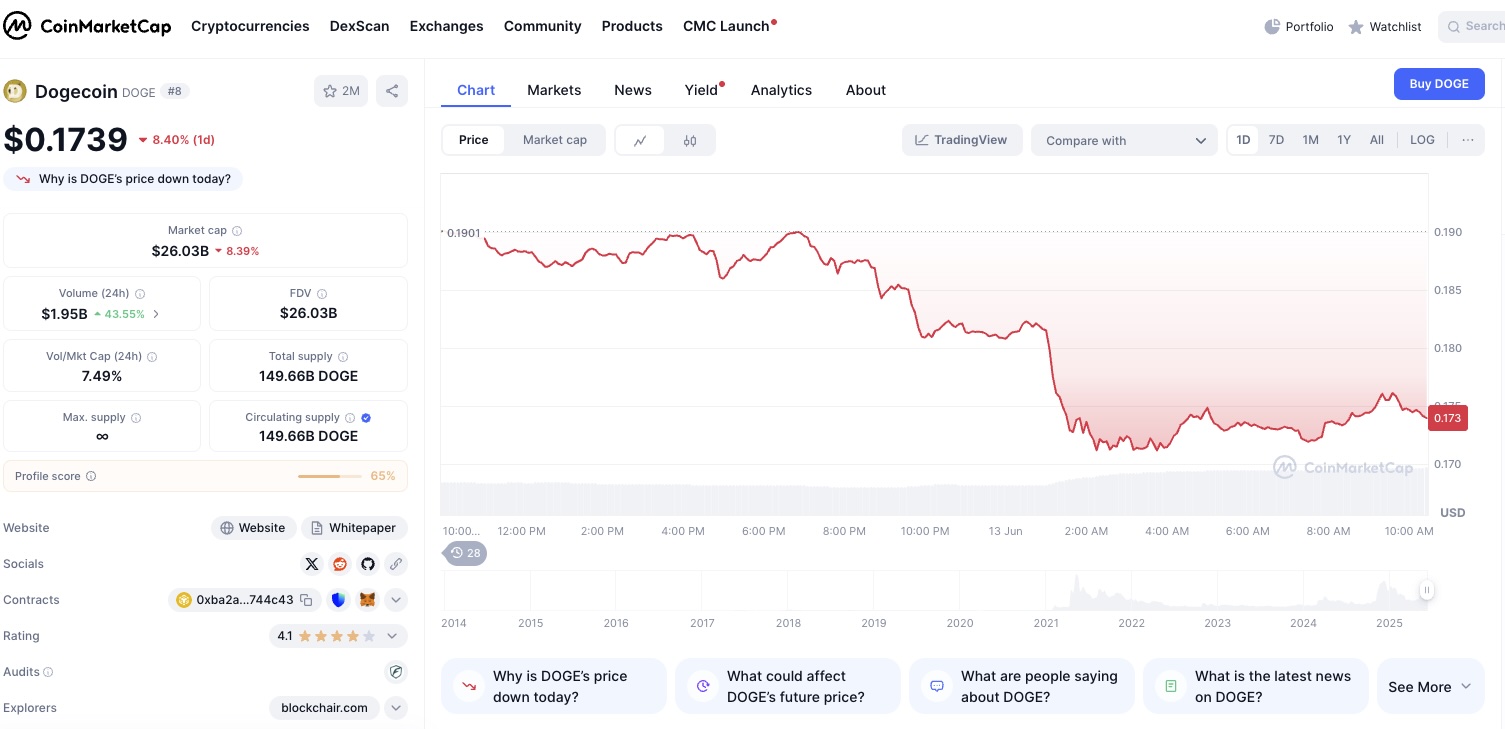The width and height of the screenshot is (1505, 729).
Task: Click the Profile score info icon
Action: 91,476
